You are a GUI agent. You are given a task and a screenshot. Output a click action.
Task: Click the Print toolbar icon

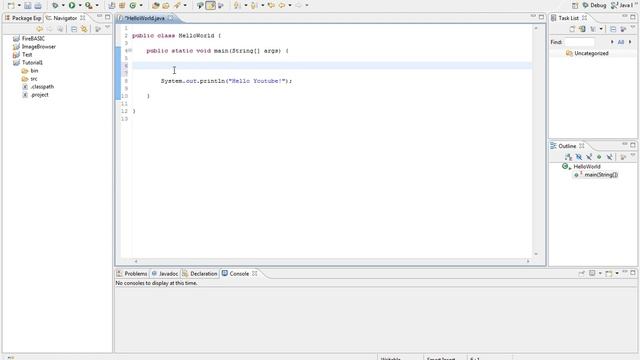pos(38,5)
